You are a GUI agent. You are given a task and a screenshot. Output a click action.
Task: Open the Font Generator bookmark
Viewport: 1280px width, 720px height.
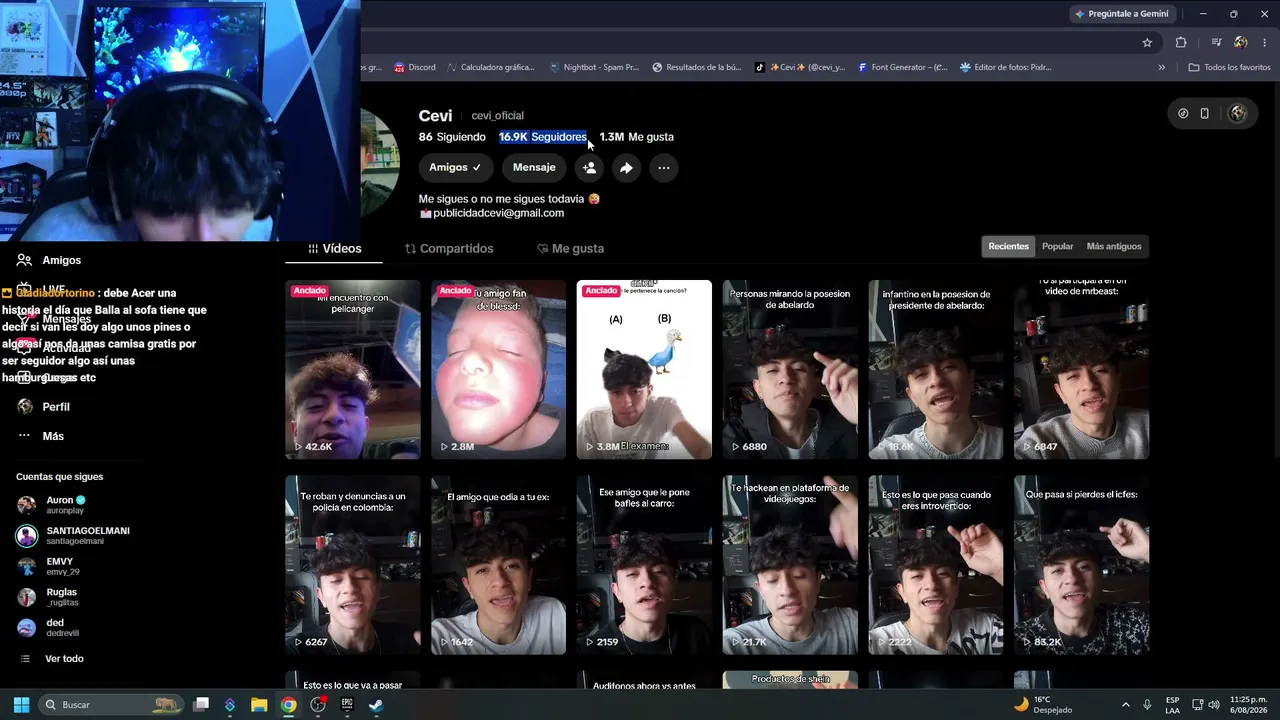[x=902, y=67]
